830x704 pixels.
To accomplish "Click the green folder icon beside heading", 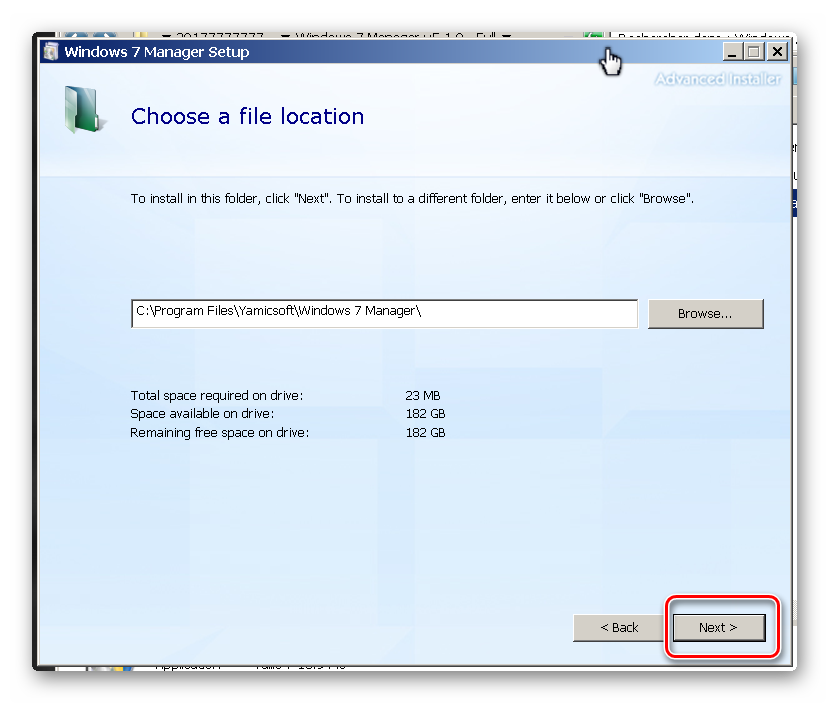I will pos(84,110).
